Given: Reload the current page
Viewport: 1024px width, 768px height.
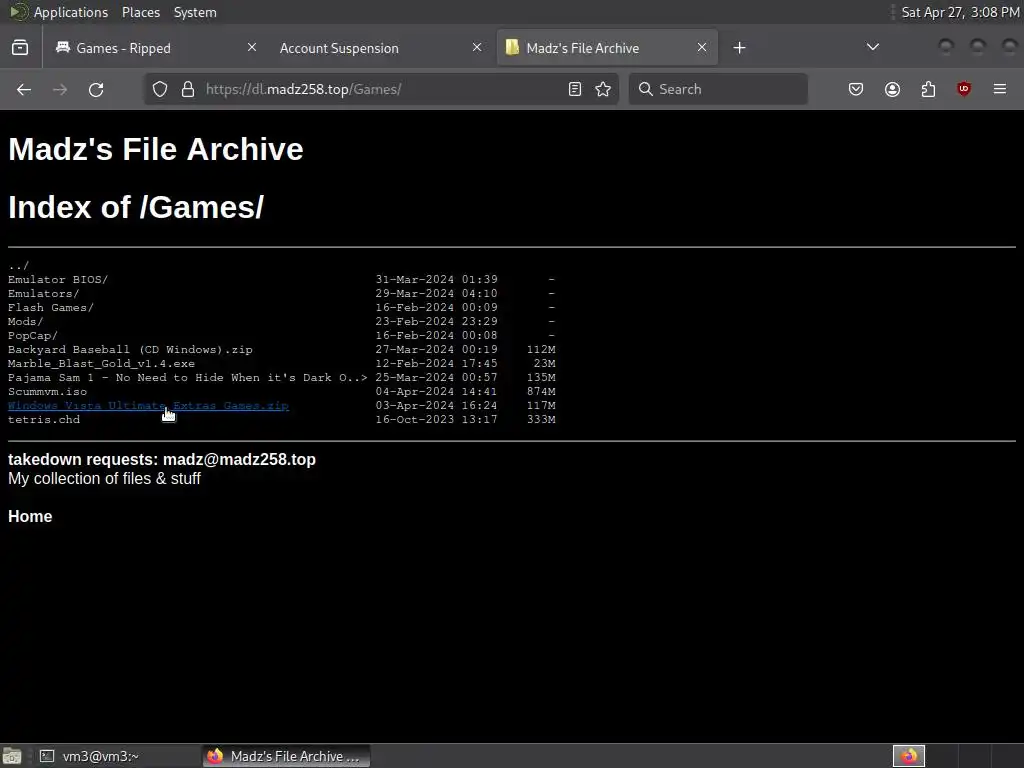Looking at the screenshot, I should pos(96,89).
